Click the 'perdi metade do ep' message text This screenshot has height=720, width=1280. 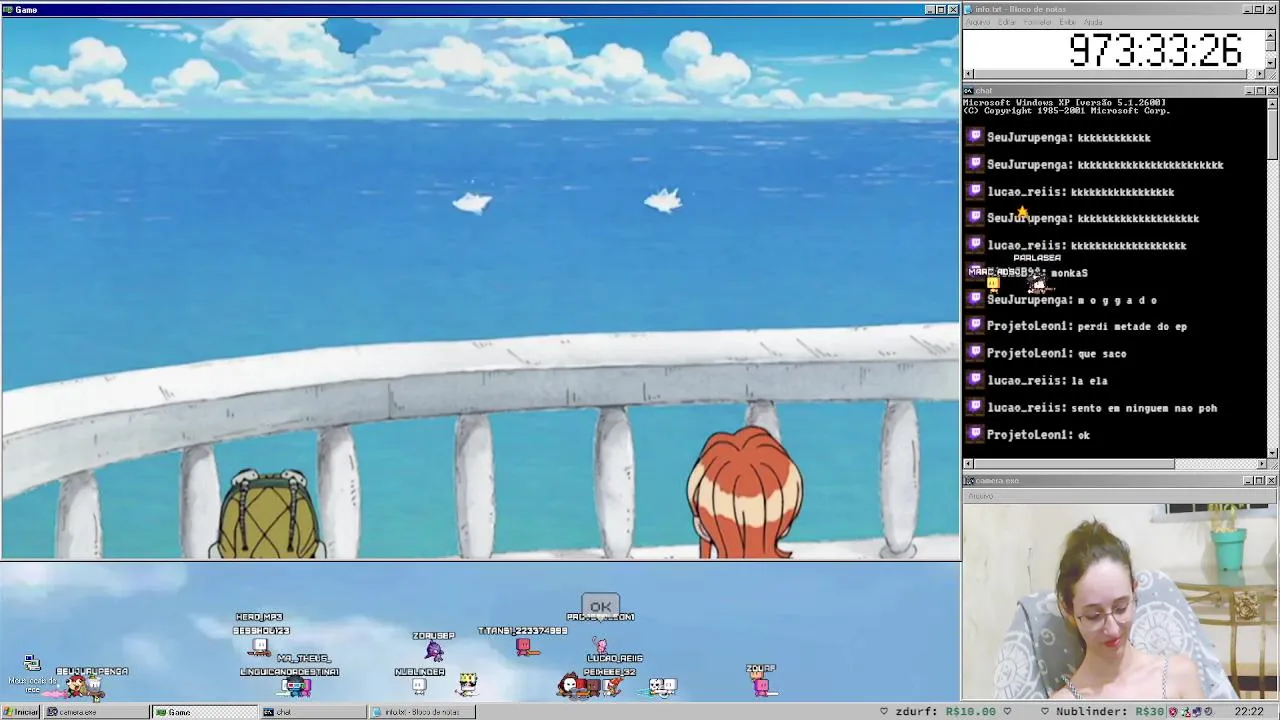click(x=1132, y=326)
